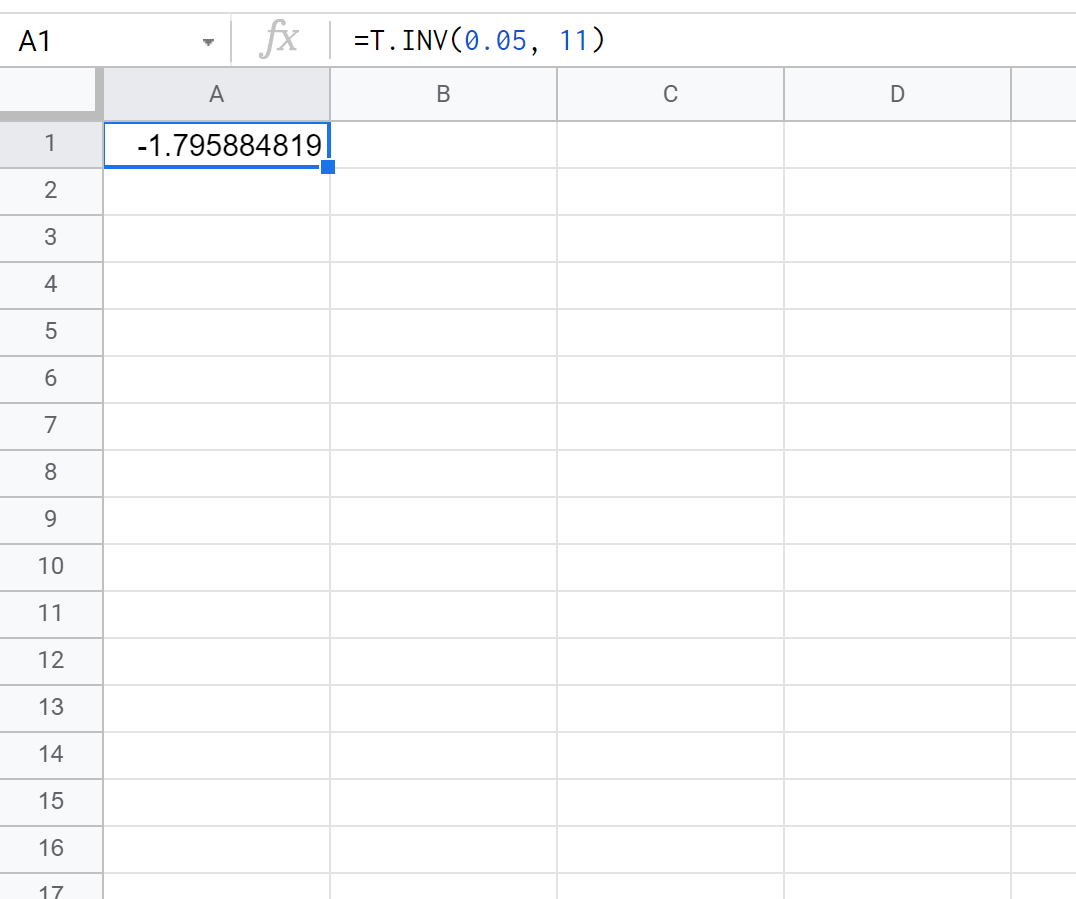
Task: Click the fx function icon
Action: (x=281, y=40)
